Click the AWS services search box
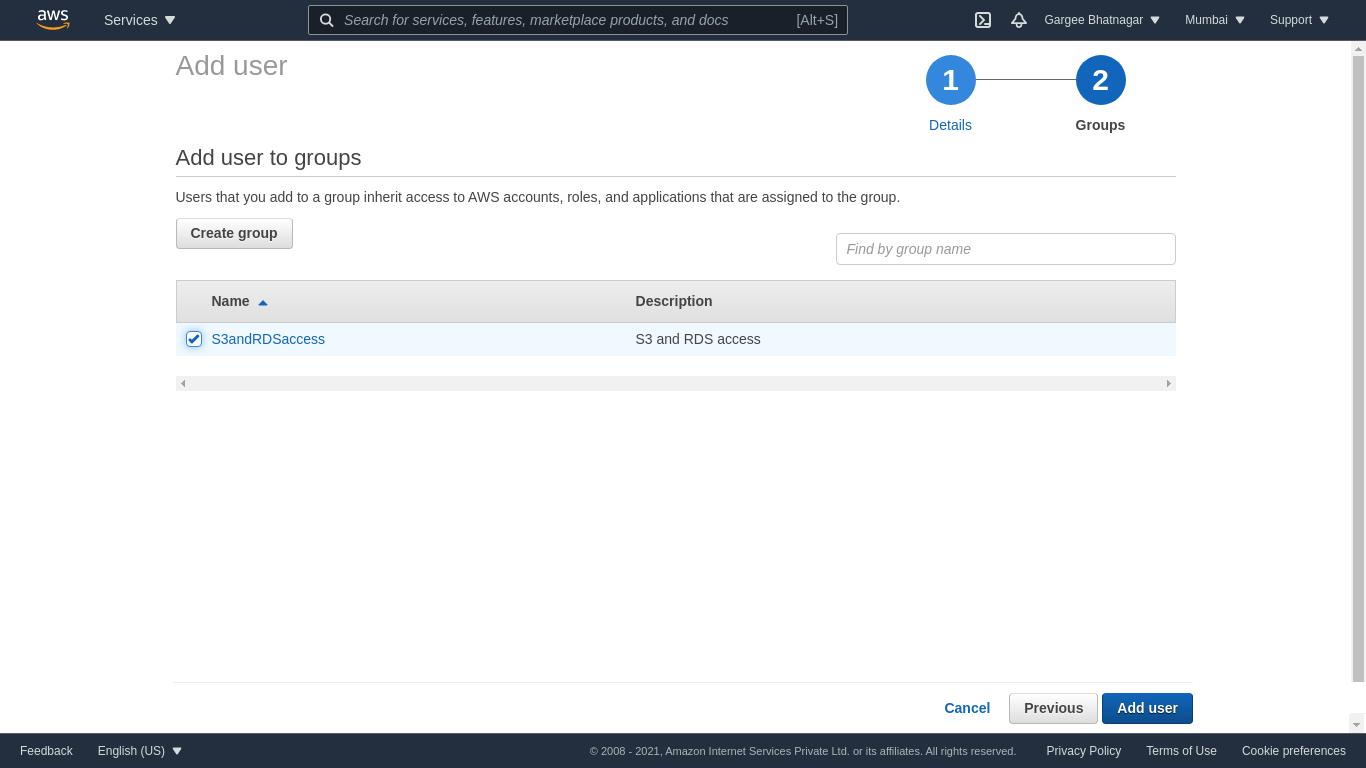This screenshot has width=1366, height=768. (x=578, y=20)
